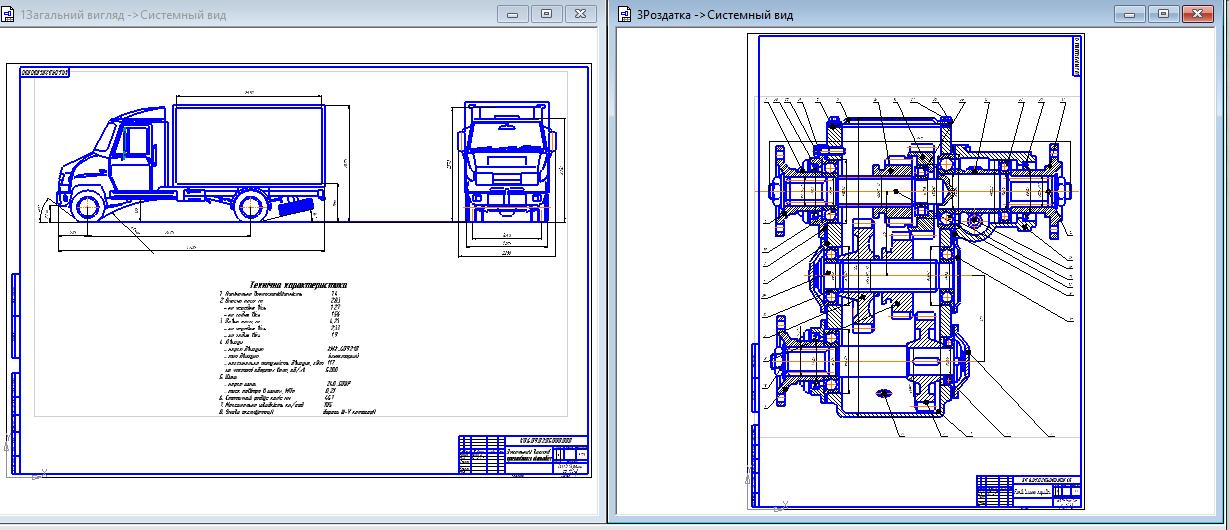Minimize the Загальний вигляд window

[515, 13]
